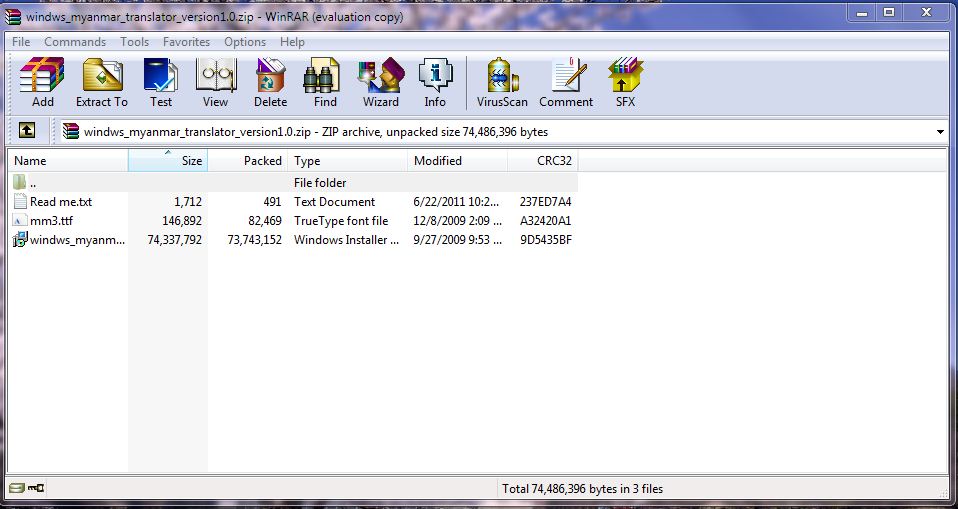Minimize the WinRAR window
Screen dimensions: 958x509
pos(863,13)
